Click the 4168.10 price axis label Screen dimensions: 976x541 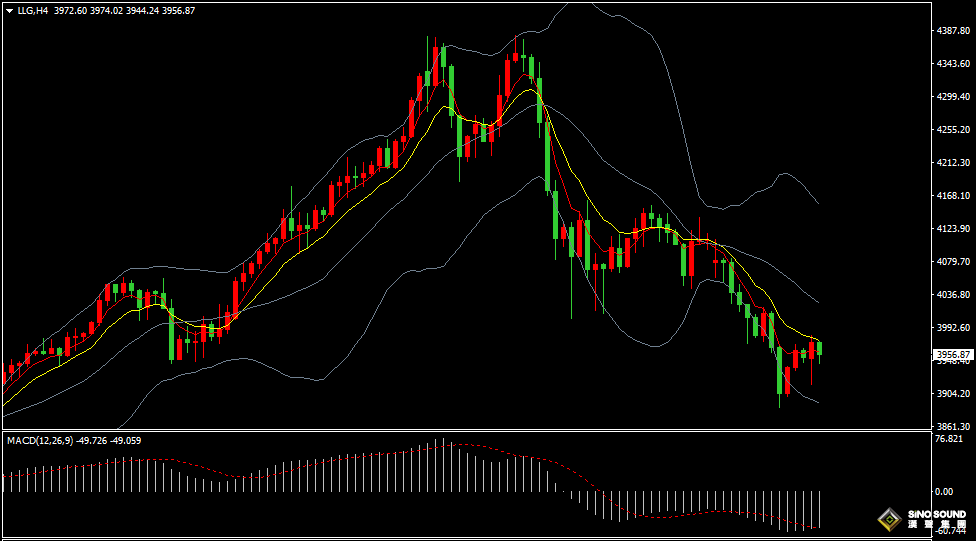pos(952,196)
